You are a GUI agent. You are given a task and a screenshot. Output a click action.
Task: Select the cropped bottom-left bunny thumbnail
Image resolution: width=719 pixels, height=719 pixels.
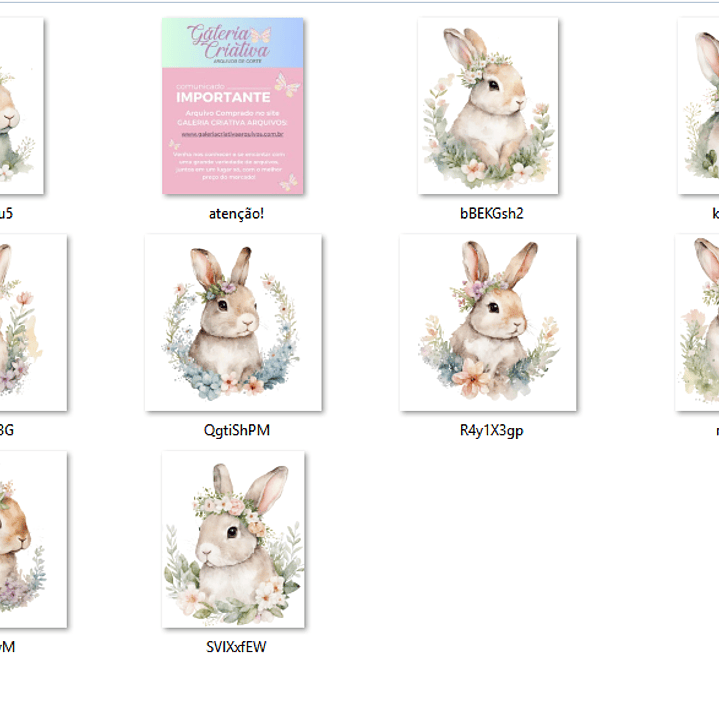pyautogui.click(x=32, y=539)
